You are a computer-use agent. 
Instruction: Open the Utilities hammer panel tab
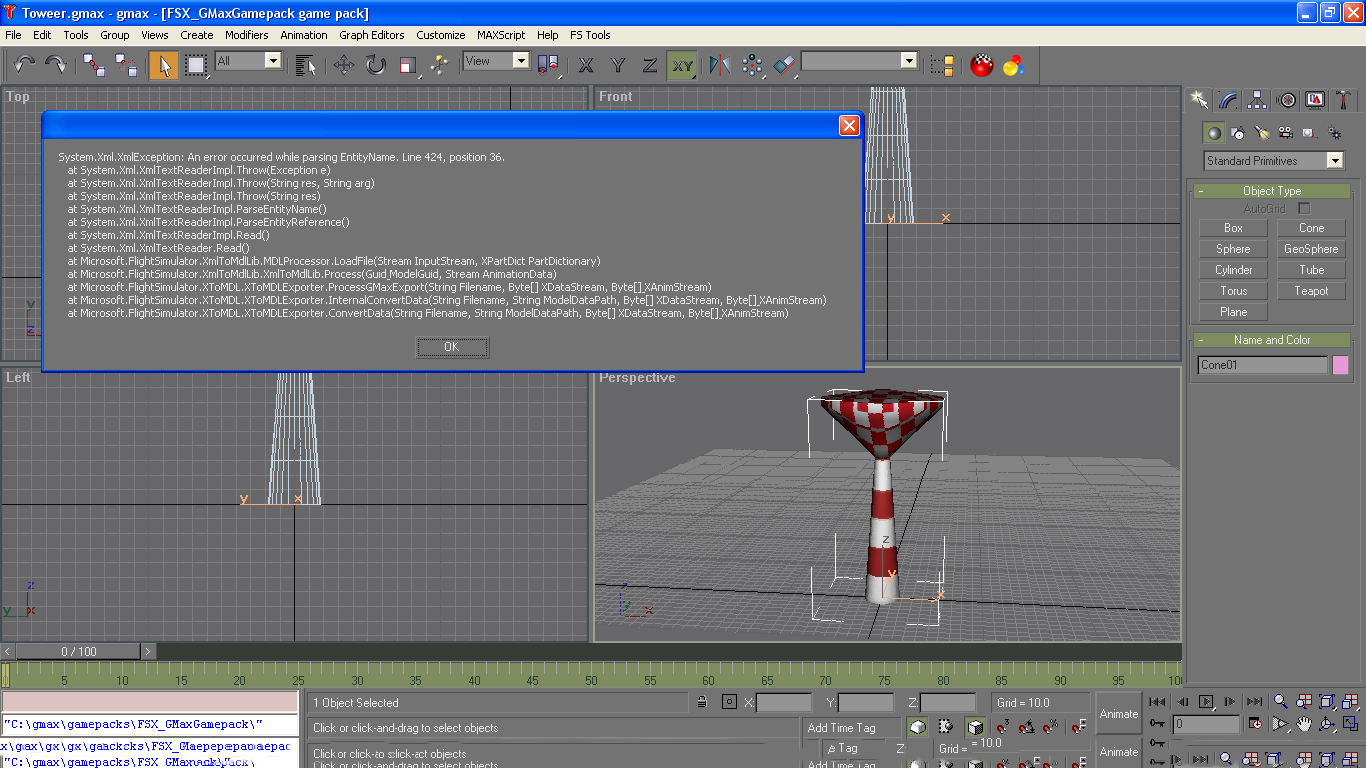(x=1344, y=100)
